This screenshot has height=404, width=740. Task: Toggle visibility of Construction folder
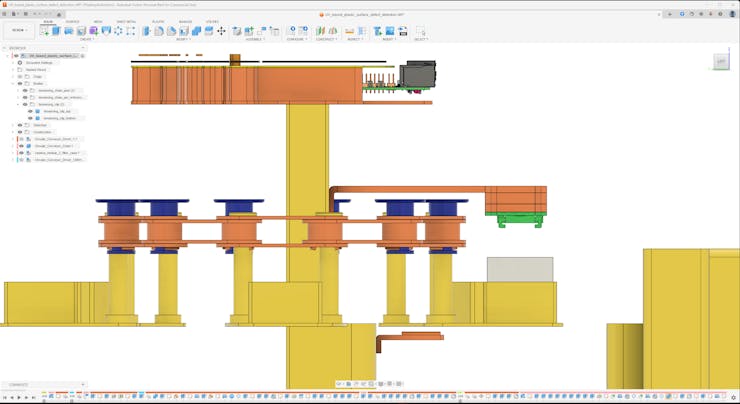[19, 132]
